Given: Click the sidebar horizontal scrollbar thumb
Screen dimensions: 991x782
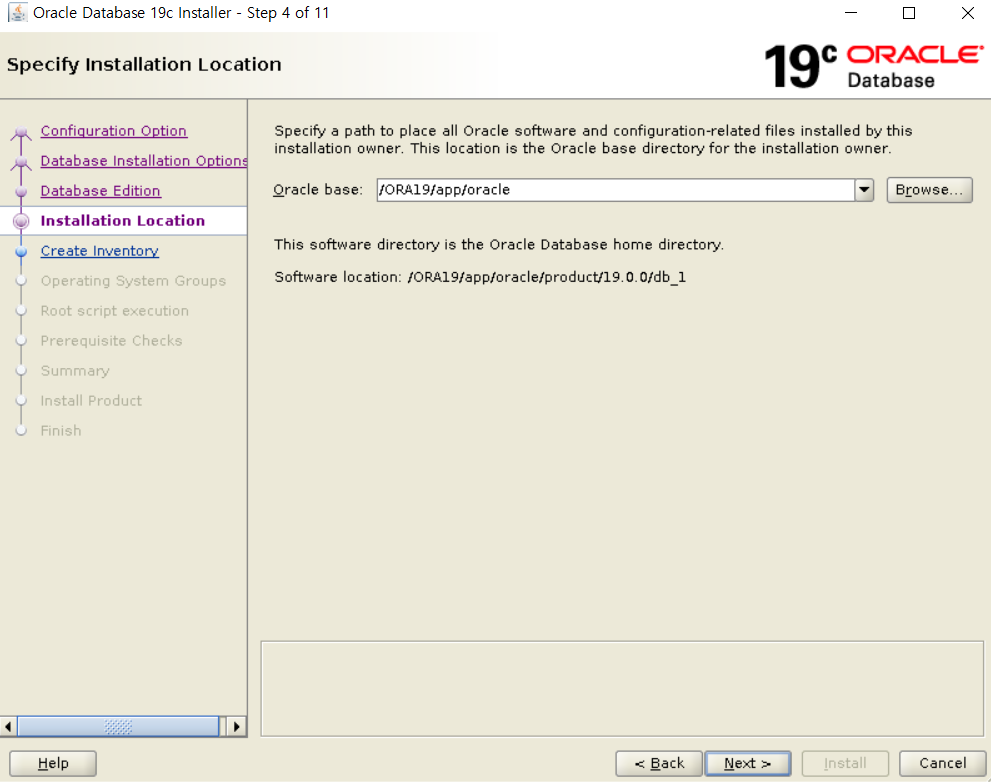Looking at the screenshot, I should coord(118,726).
